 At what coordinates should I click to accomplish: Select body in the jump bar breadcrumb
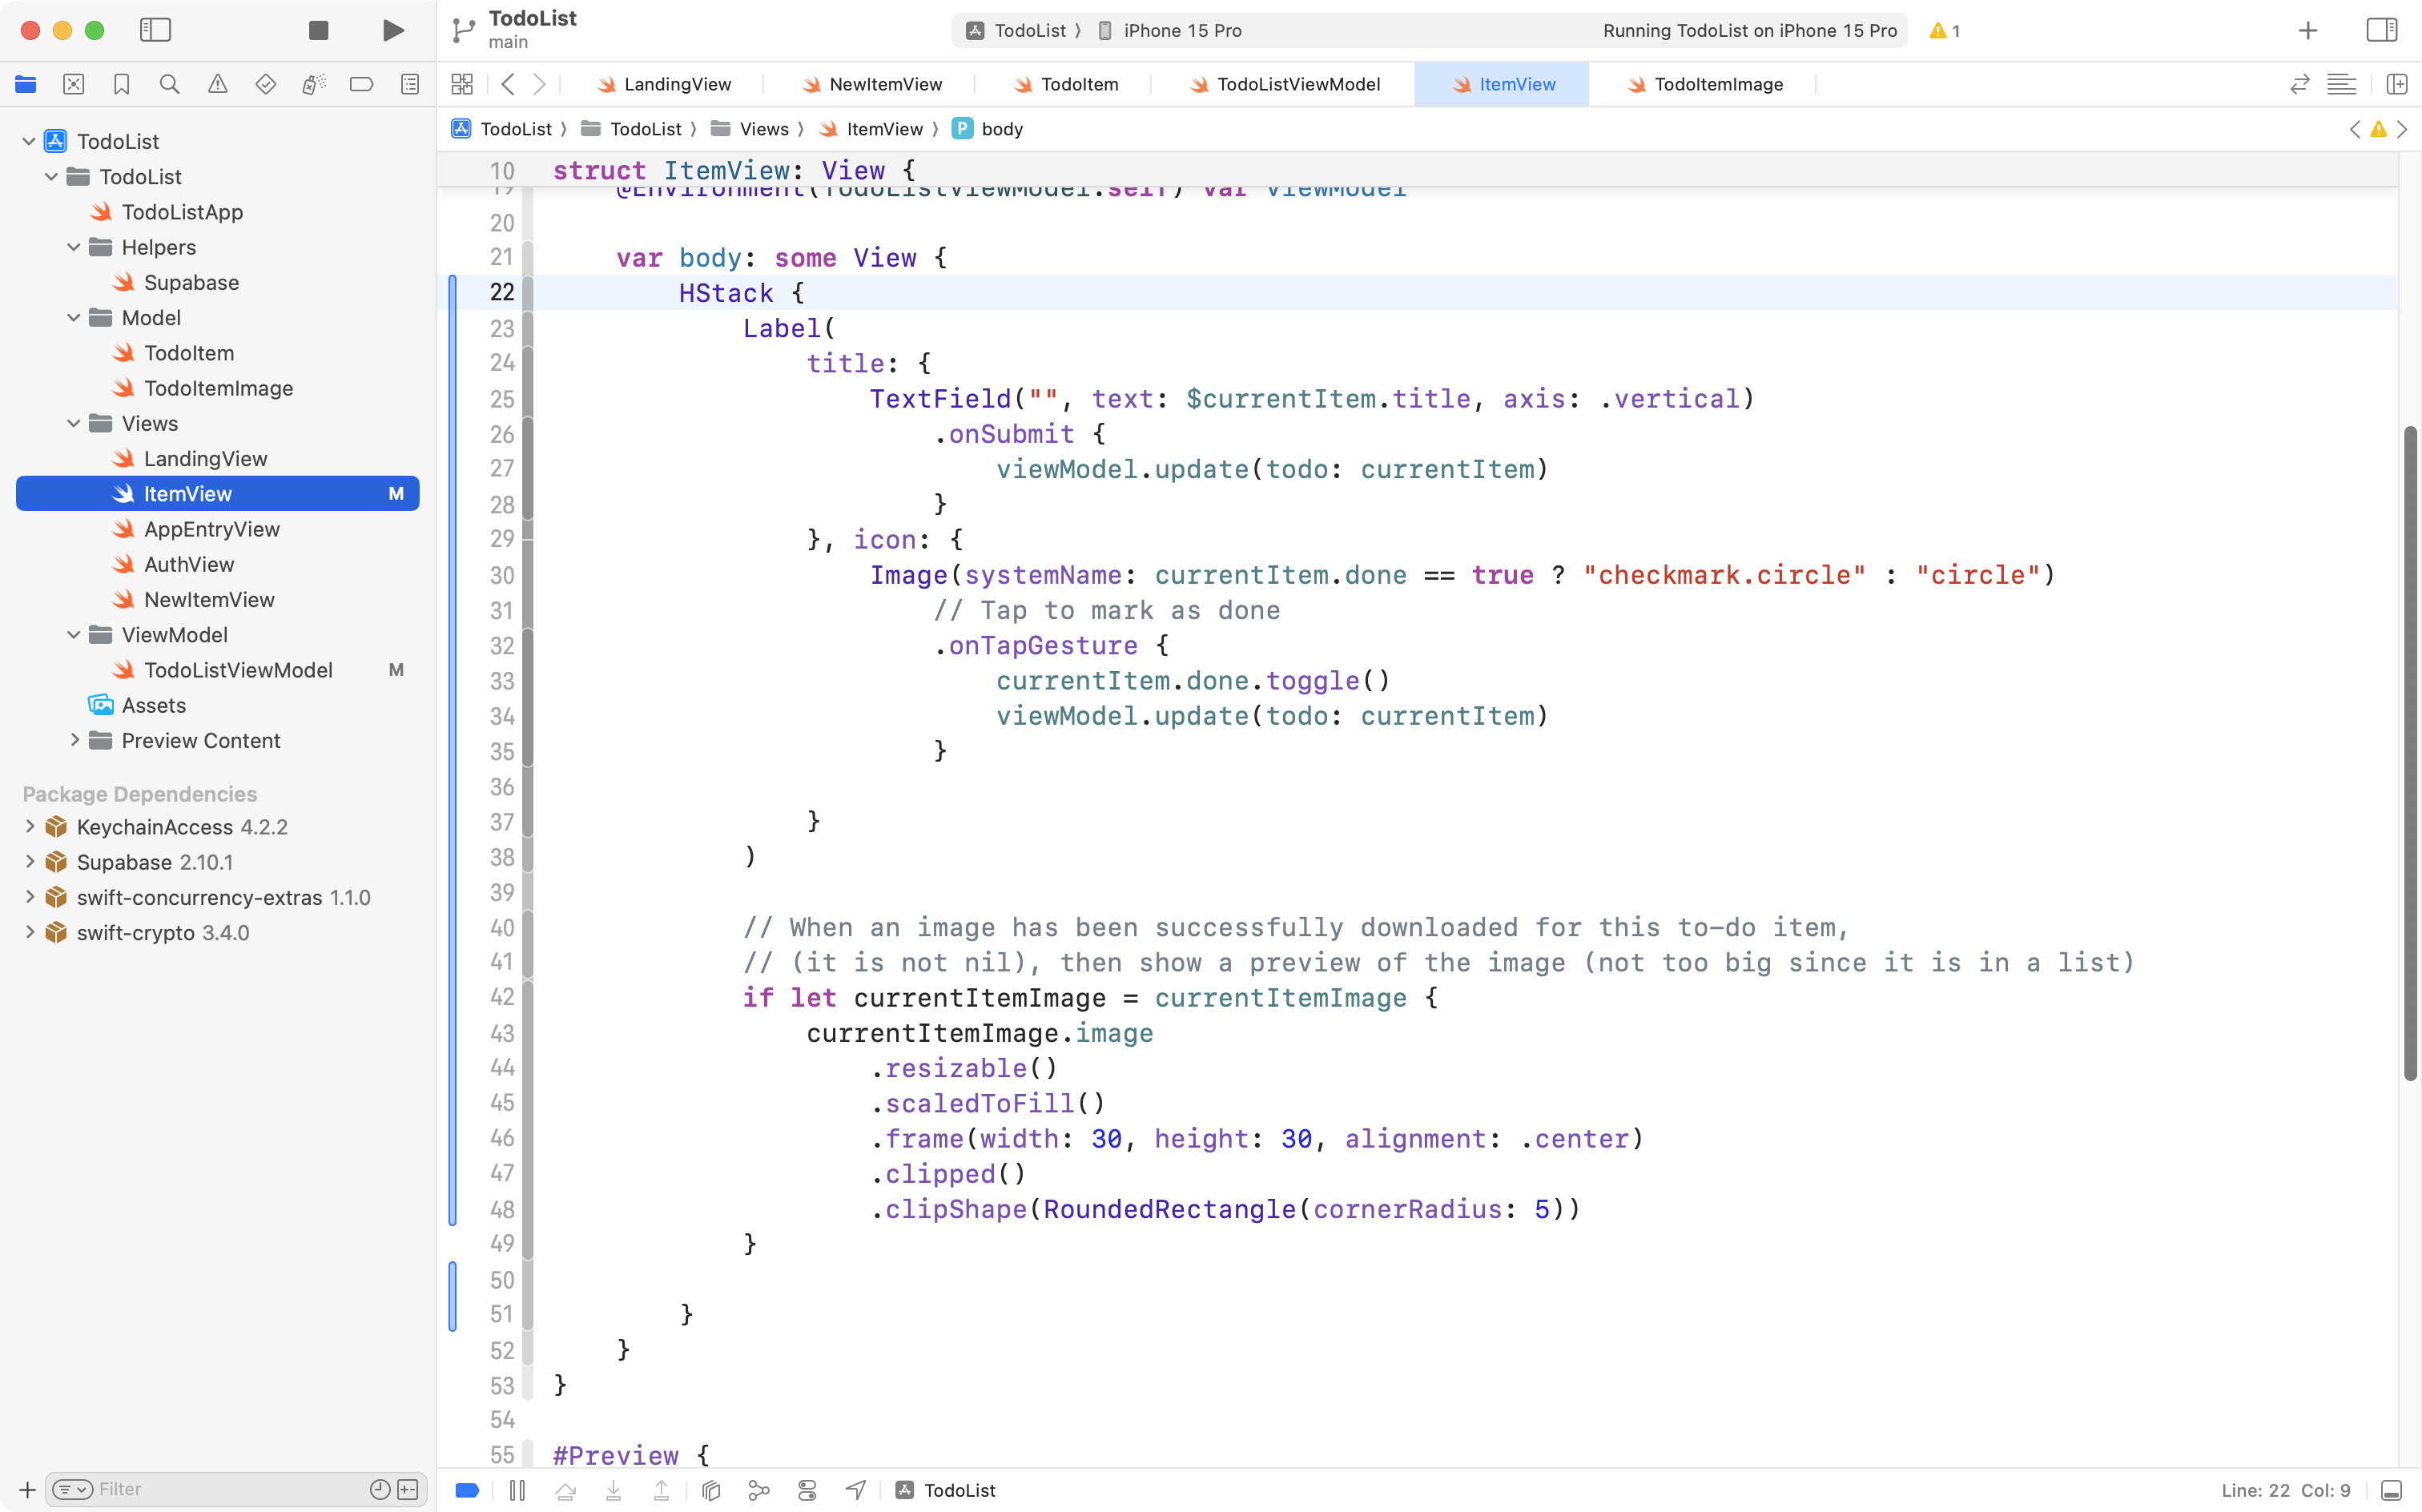(x=1002, y=129)
